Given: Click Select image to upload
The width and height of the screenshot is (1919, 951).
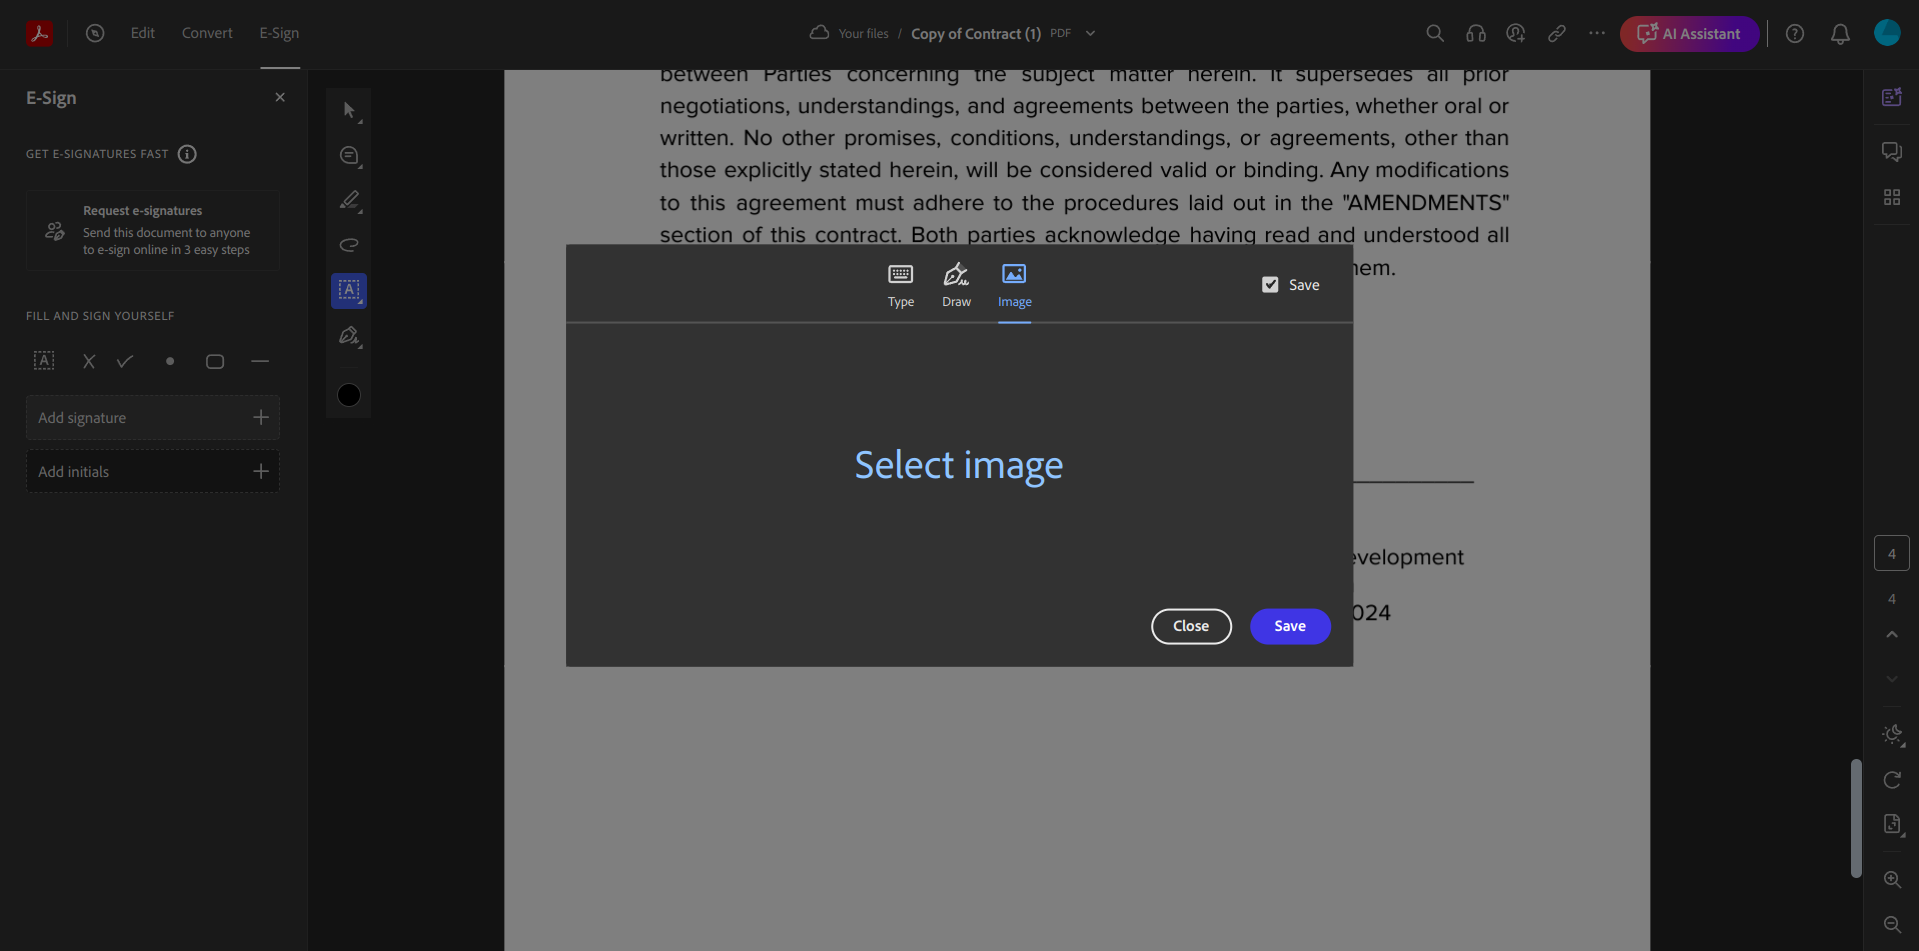Looking at the screenshot, I should pyautogui.click(x=958, y=465).
